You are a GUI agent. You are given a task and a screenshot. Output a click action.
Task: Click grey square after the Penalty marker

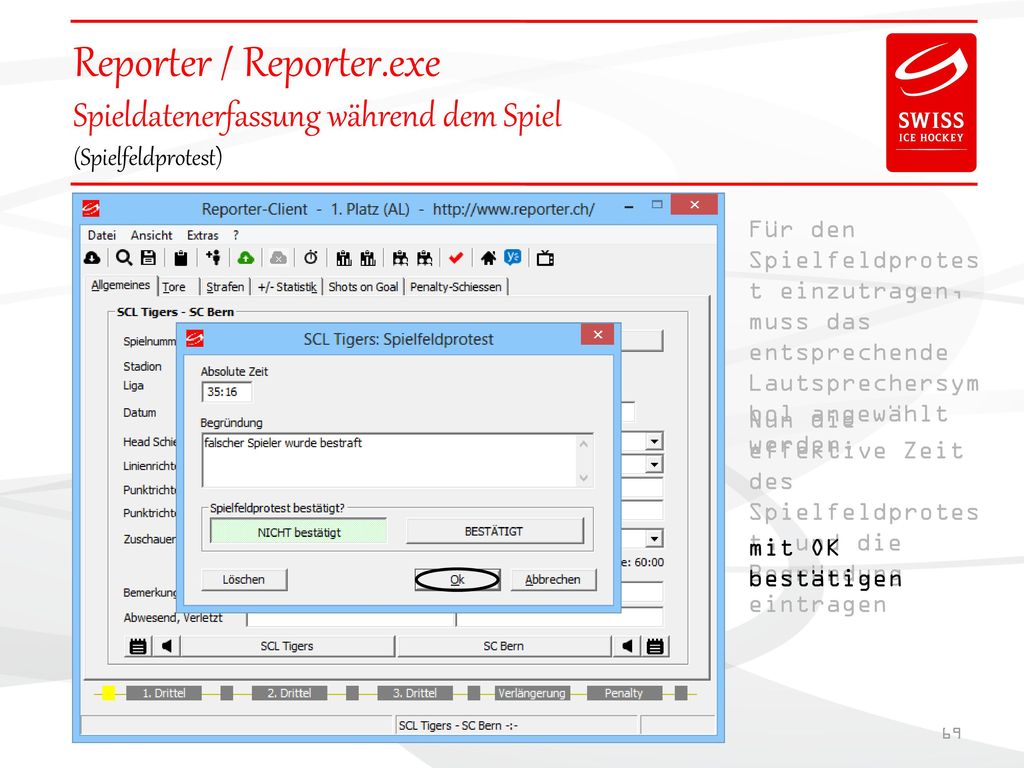(681, 693)
